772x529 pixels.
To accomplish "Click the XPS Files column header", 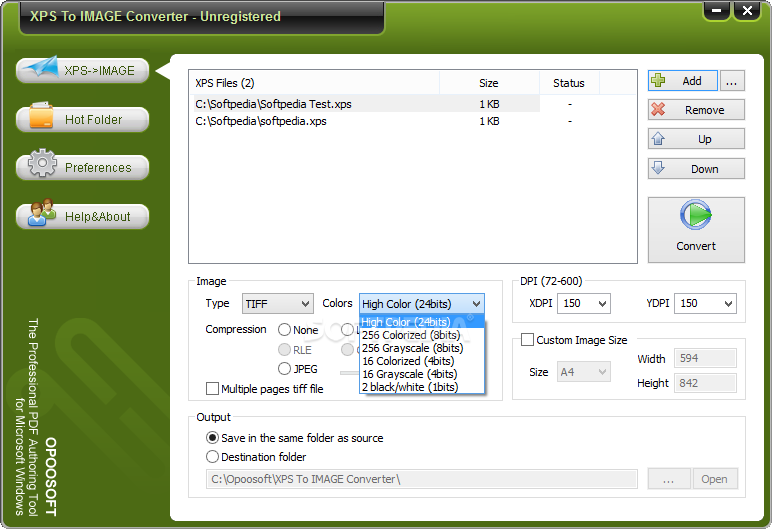I will (x=314, y=83).
